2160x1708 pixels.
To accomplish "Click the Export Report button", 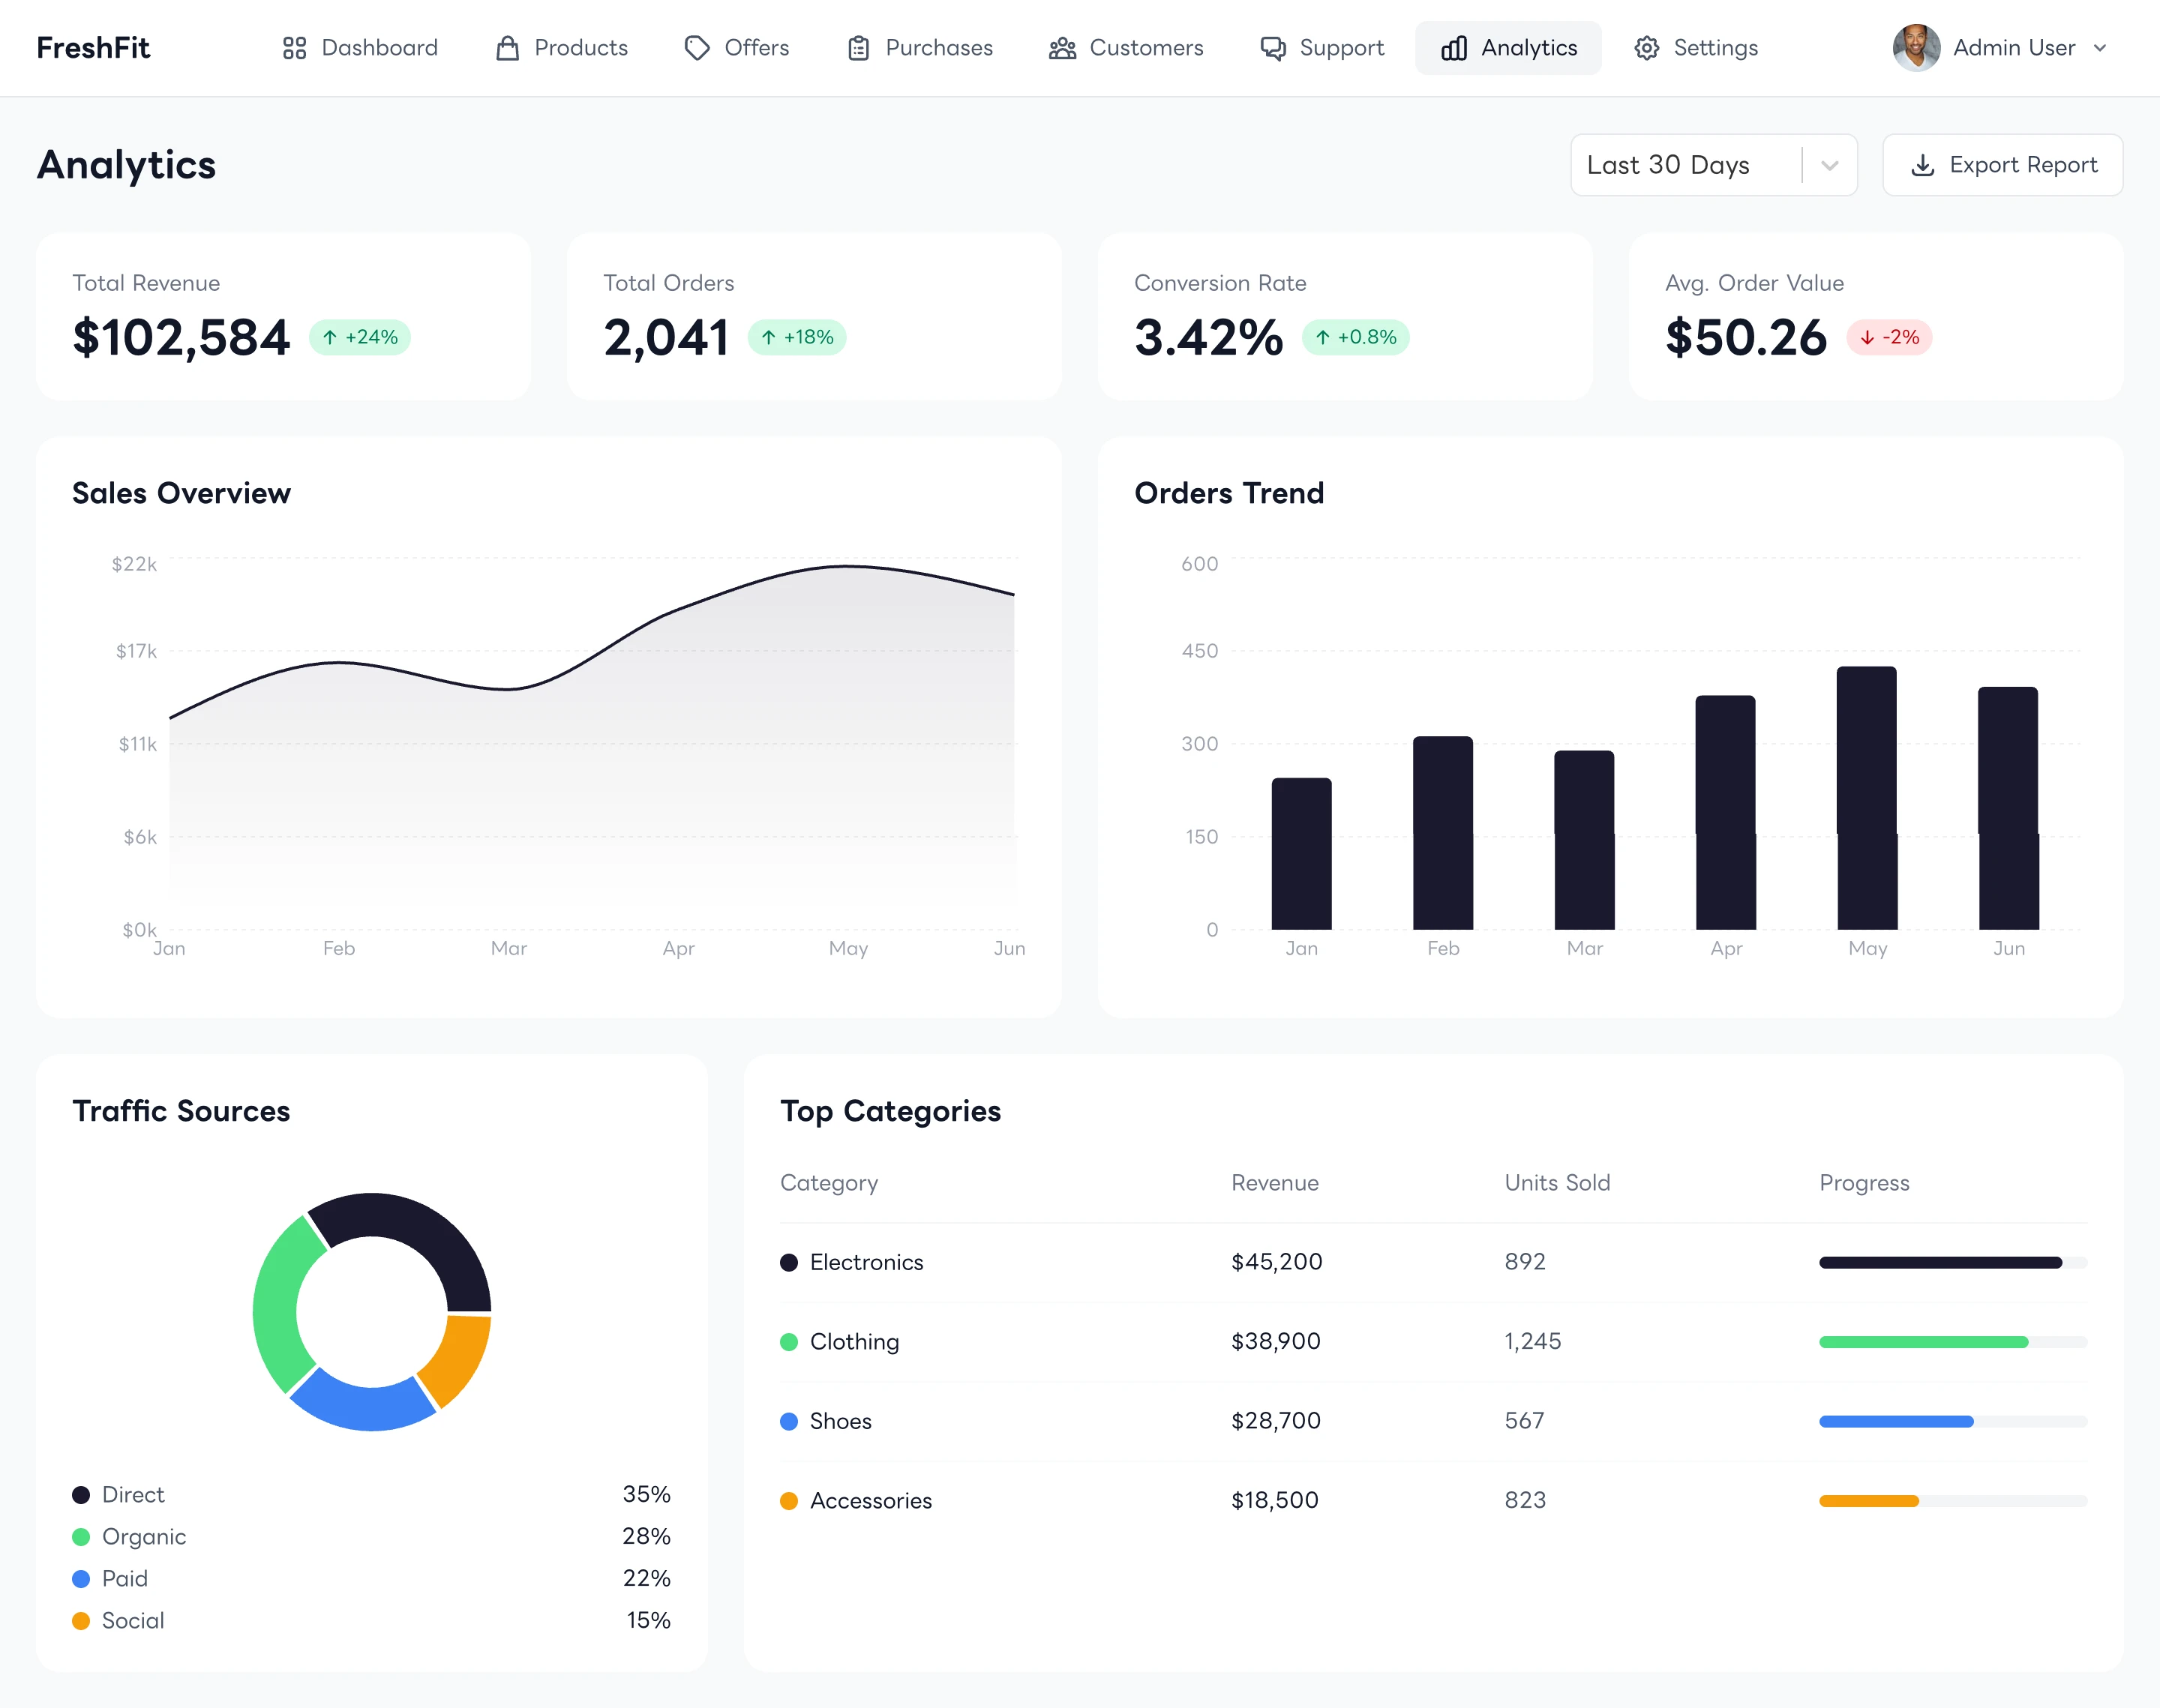I will click(x=2002, y=165).
